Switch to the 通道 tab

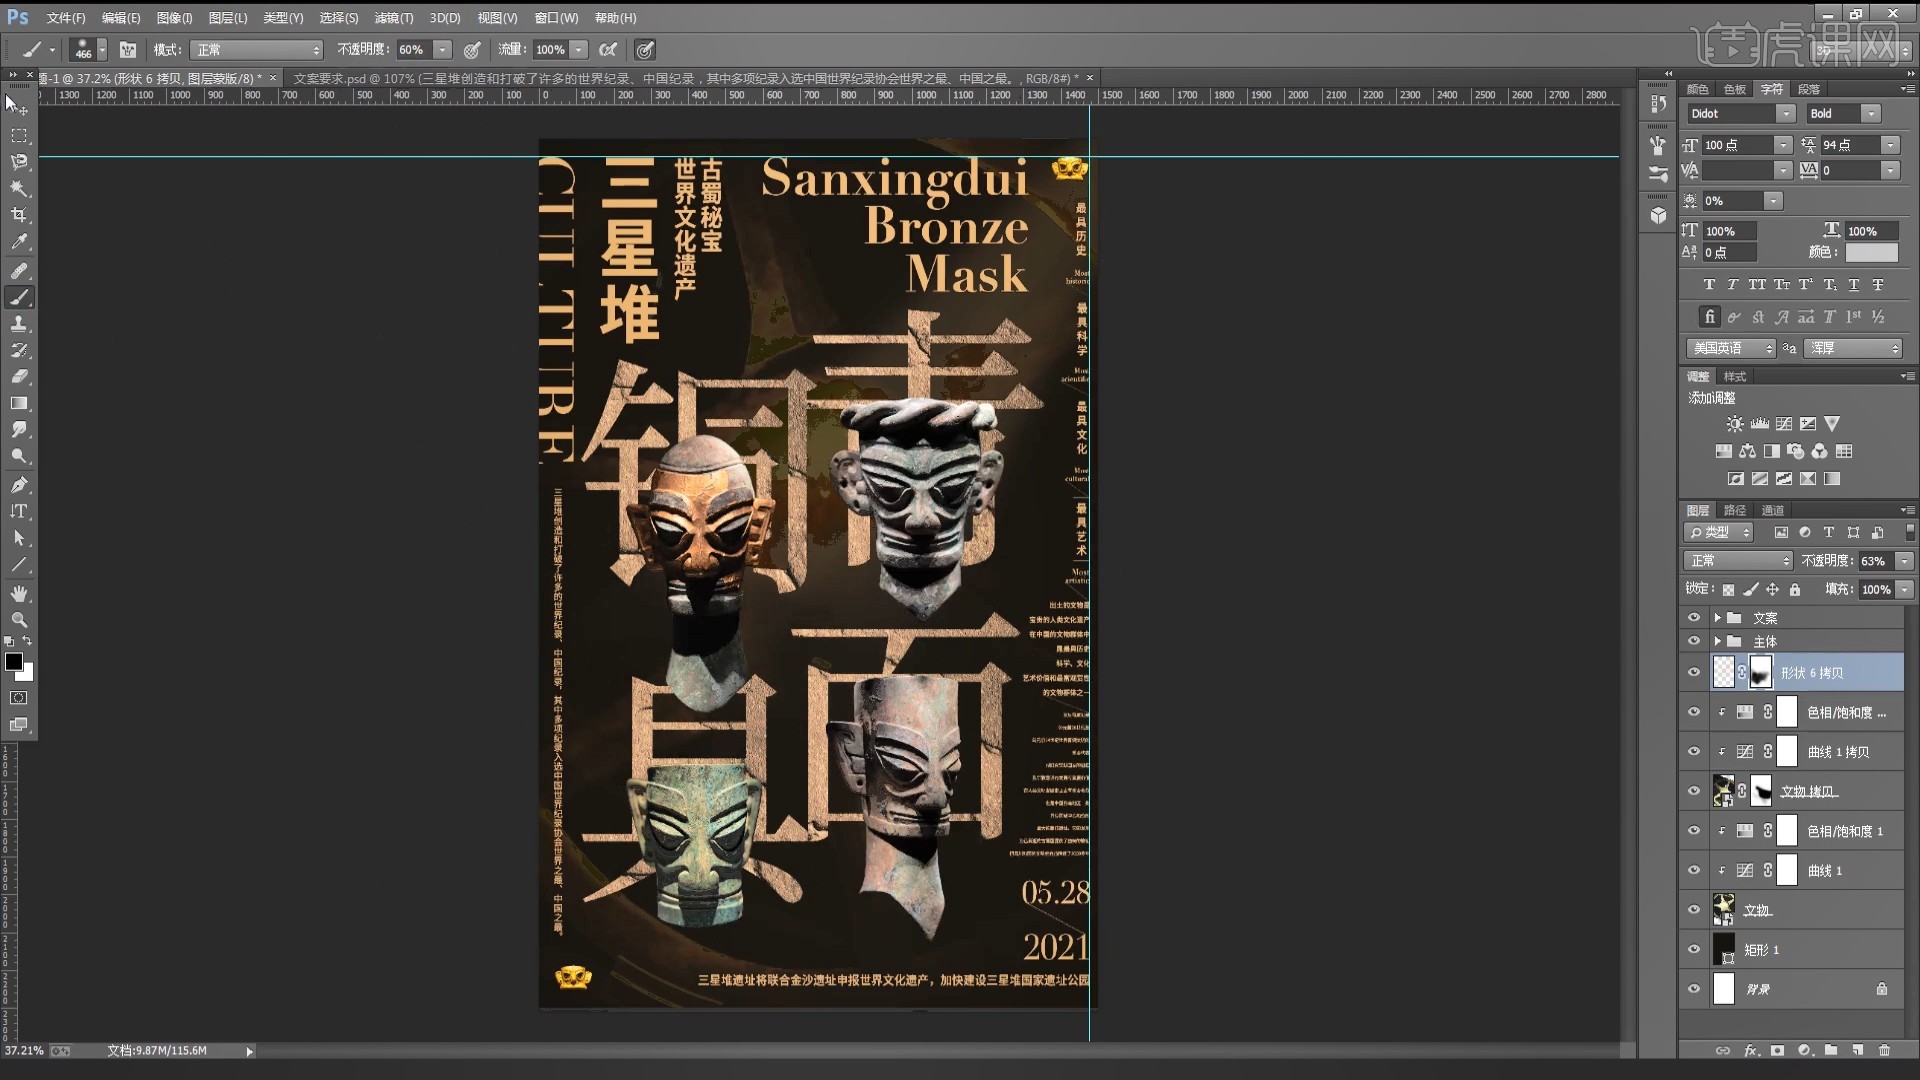coord(1773,510)
